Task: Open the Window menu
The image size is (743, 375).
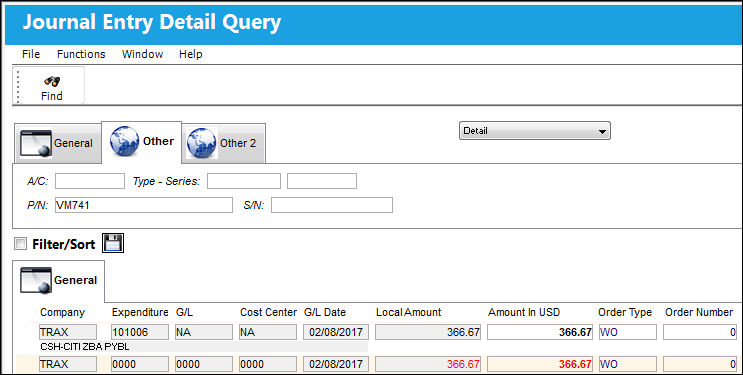Action: [142, 54]
